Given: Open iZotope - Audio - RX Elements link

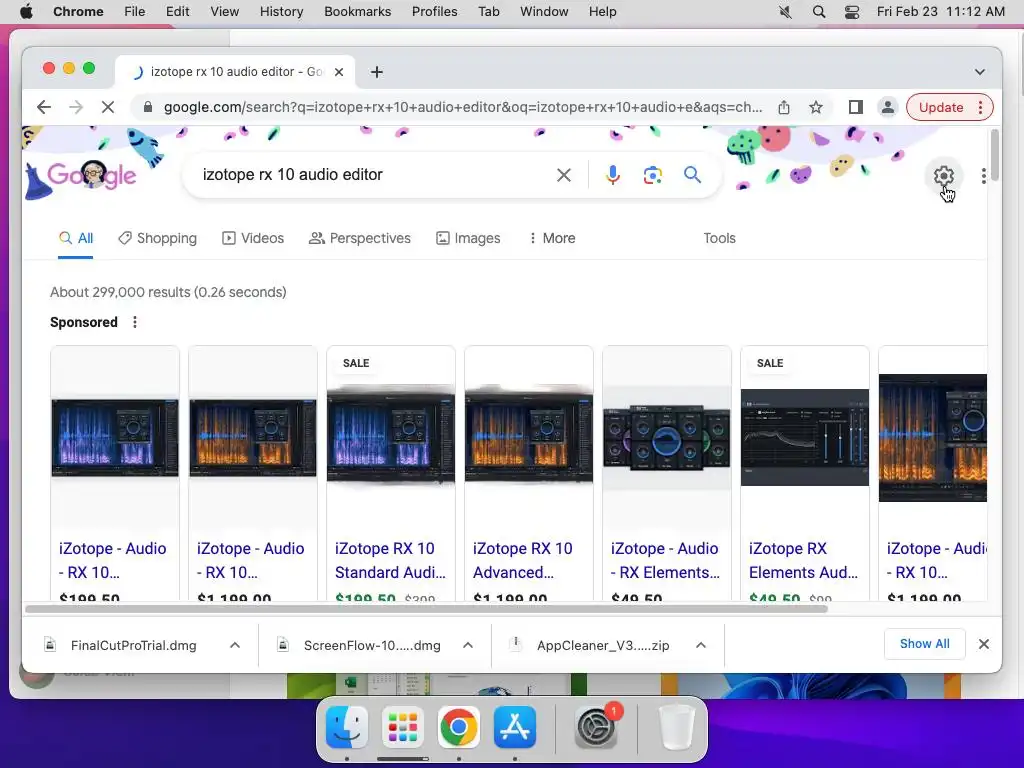Looking at the screenshot, I should 665,560.
